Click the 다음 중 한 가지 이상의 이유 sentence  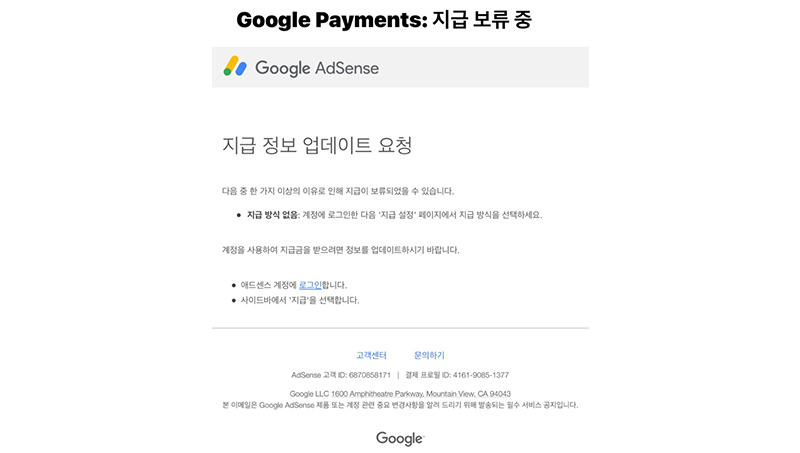click(338, 191)
